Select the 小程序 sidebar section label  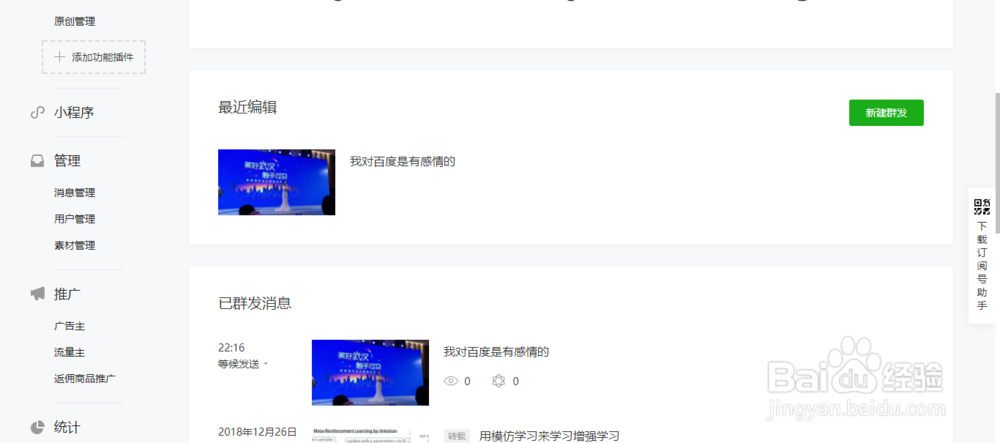74,113
